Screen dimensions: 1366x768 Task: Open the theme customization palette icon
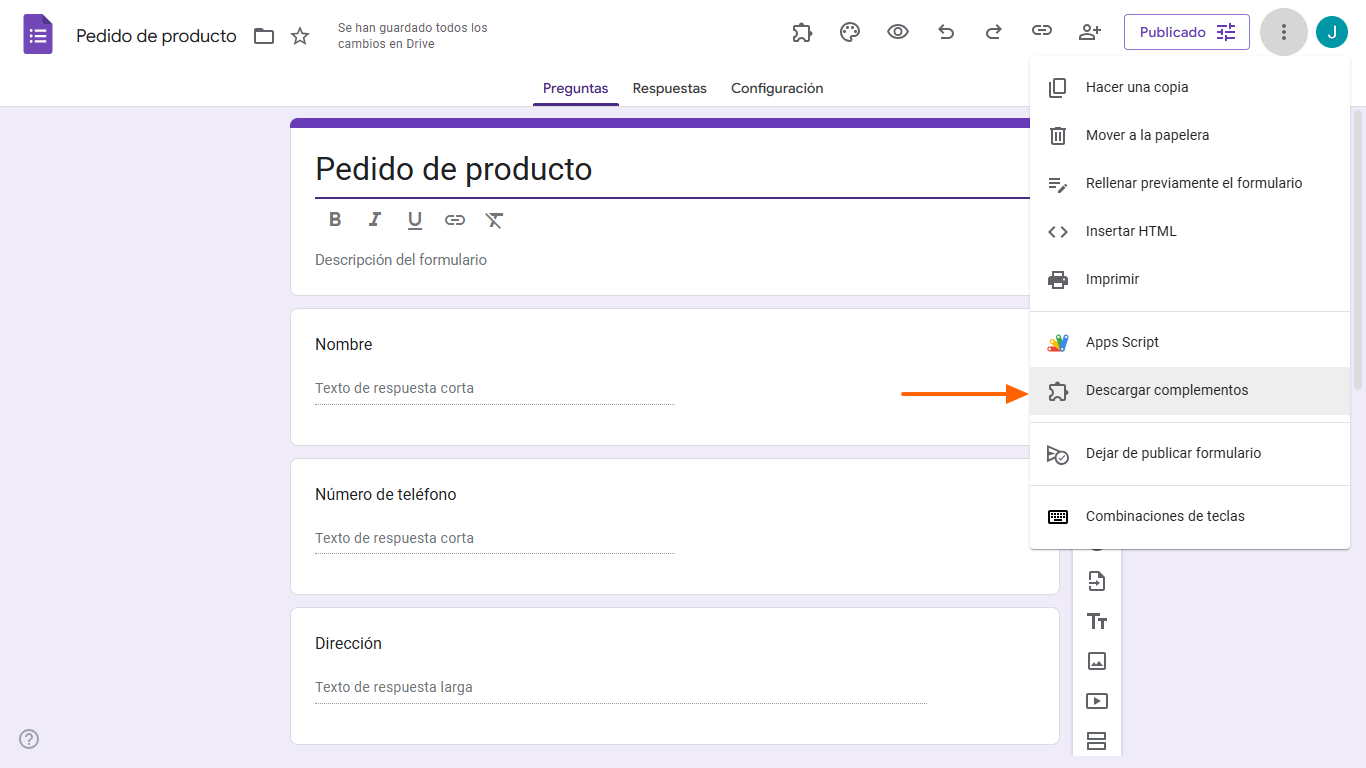tap(849, 32)
